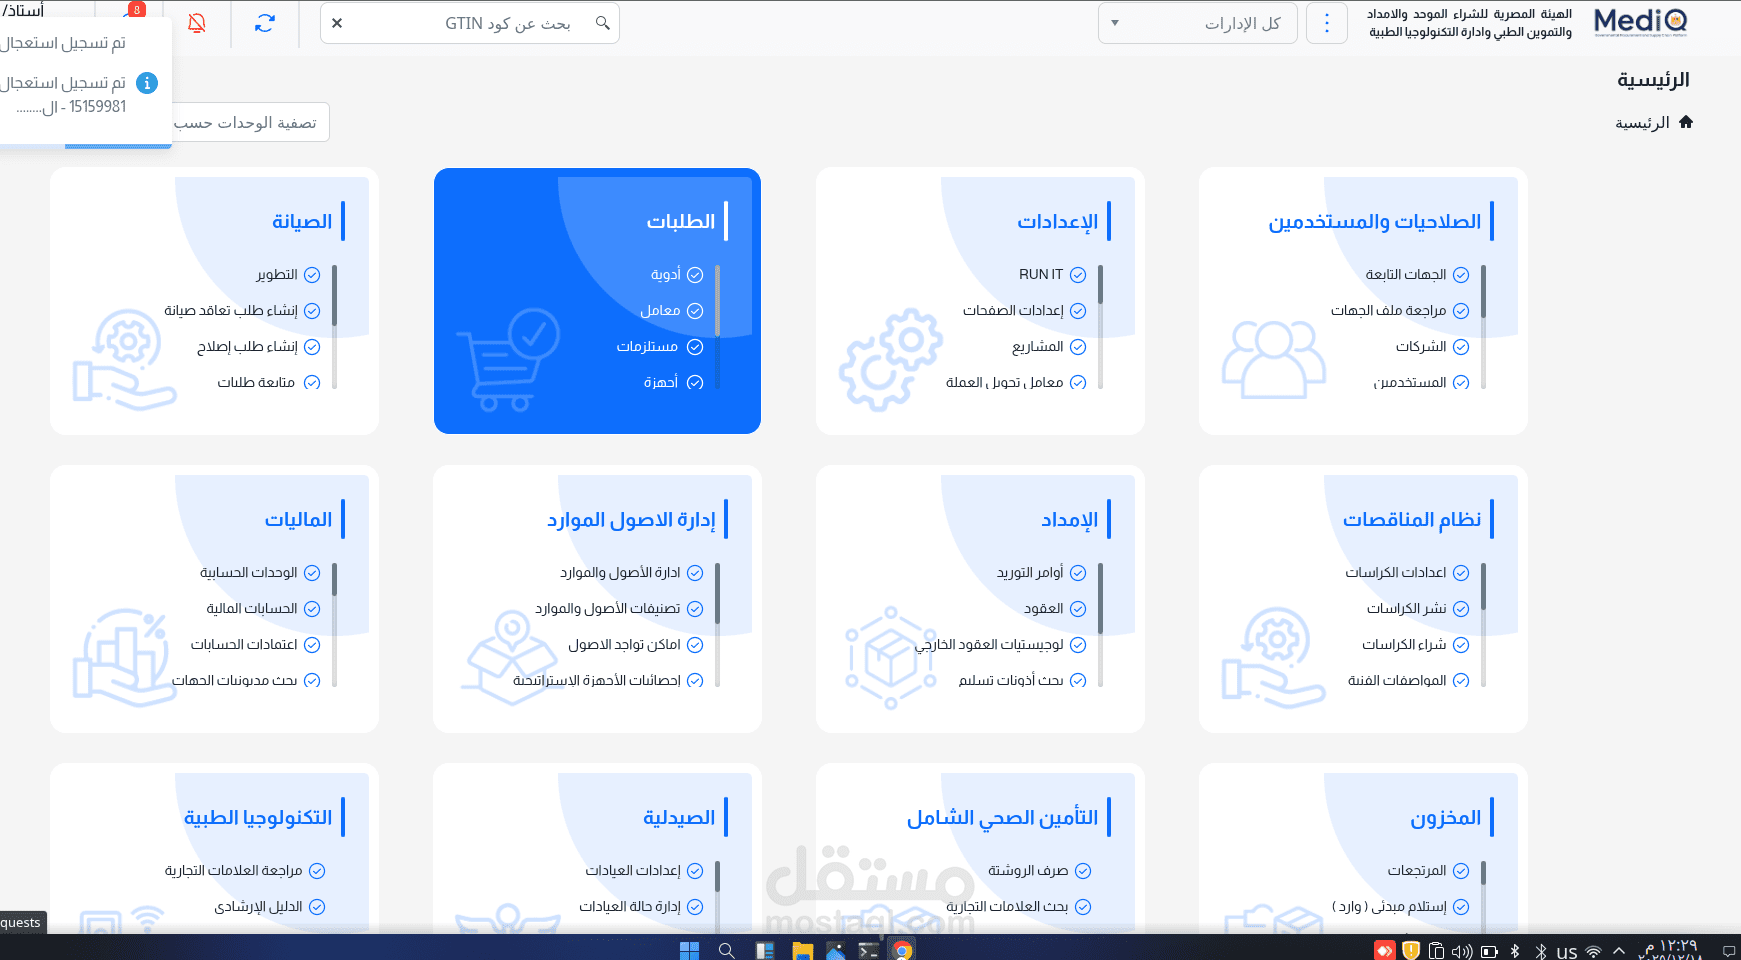Toggle the checkmark next to أدوية

pyautogui.click(x=697, y=274)
